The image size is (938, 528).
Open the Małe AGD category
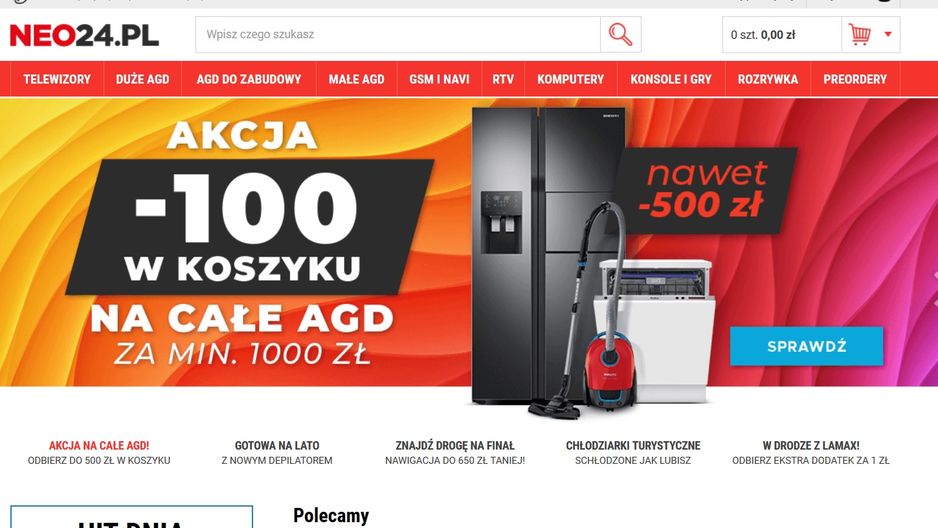[357, 79]
